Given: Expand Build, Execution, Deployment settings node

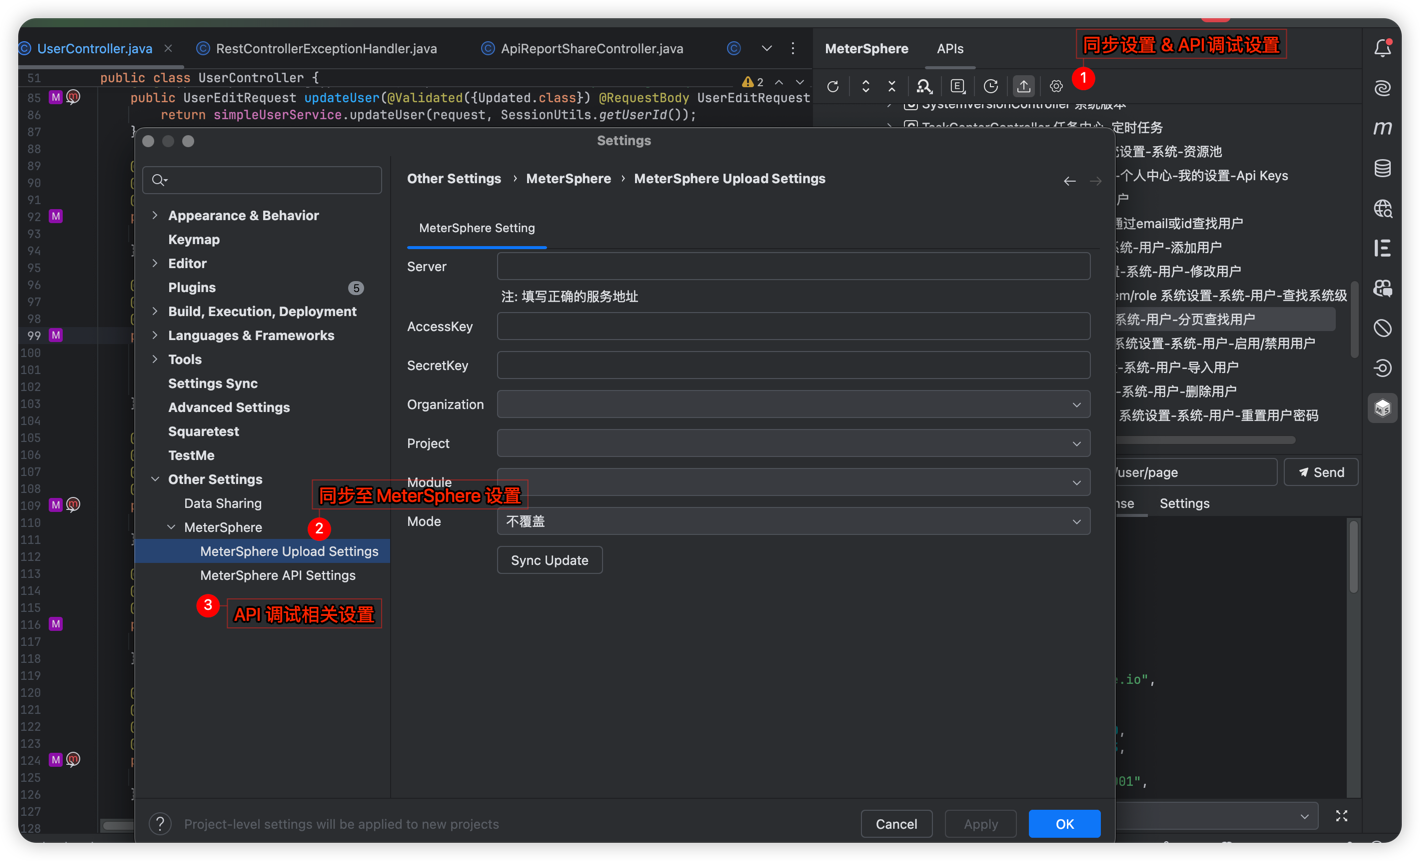Looking at the screenshot, I should pos(155,311).
